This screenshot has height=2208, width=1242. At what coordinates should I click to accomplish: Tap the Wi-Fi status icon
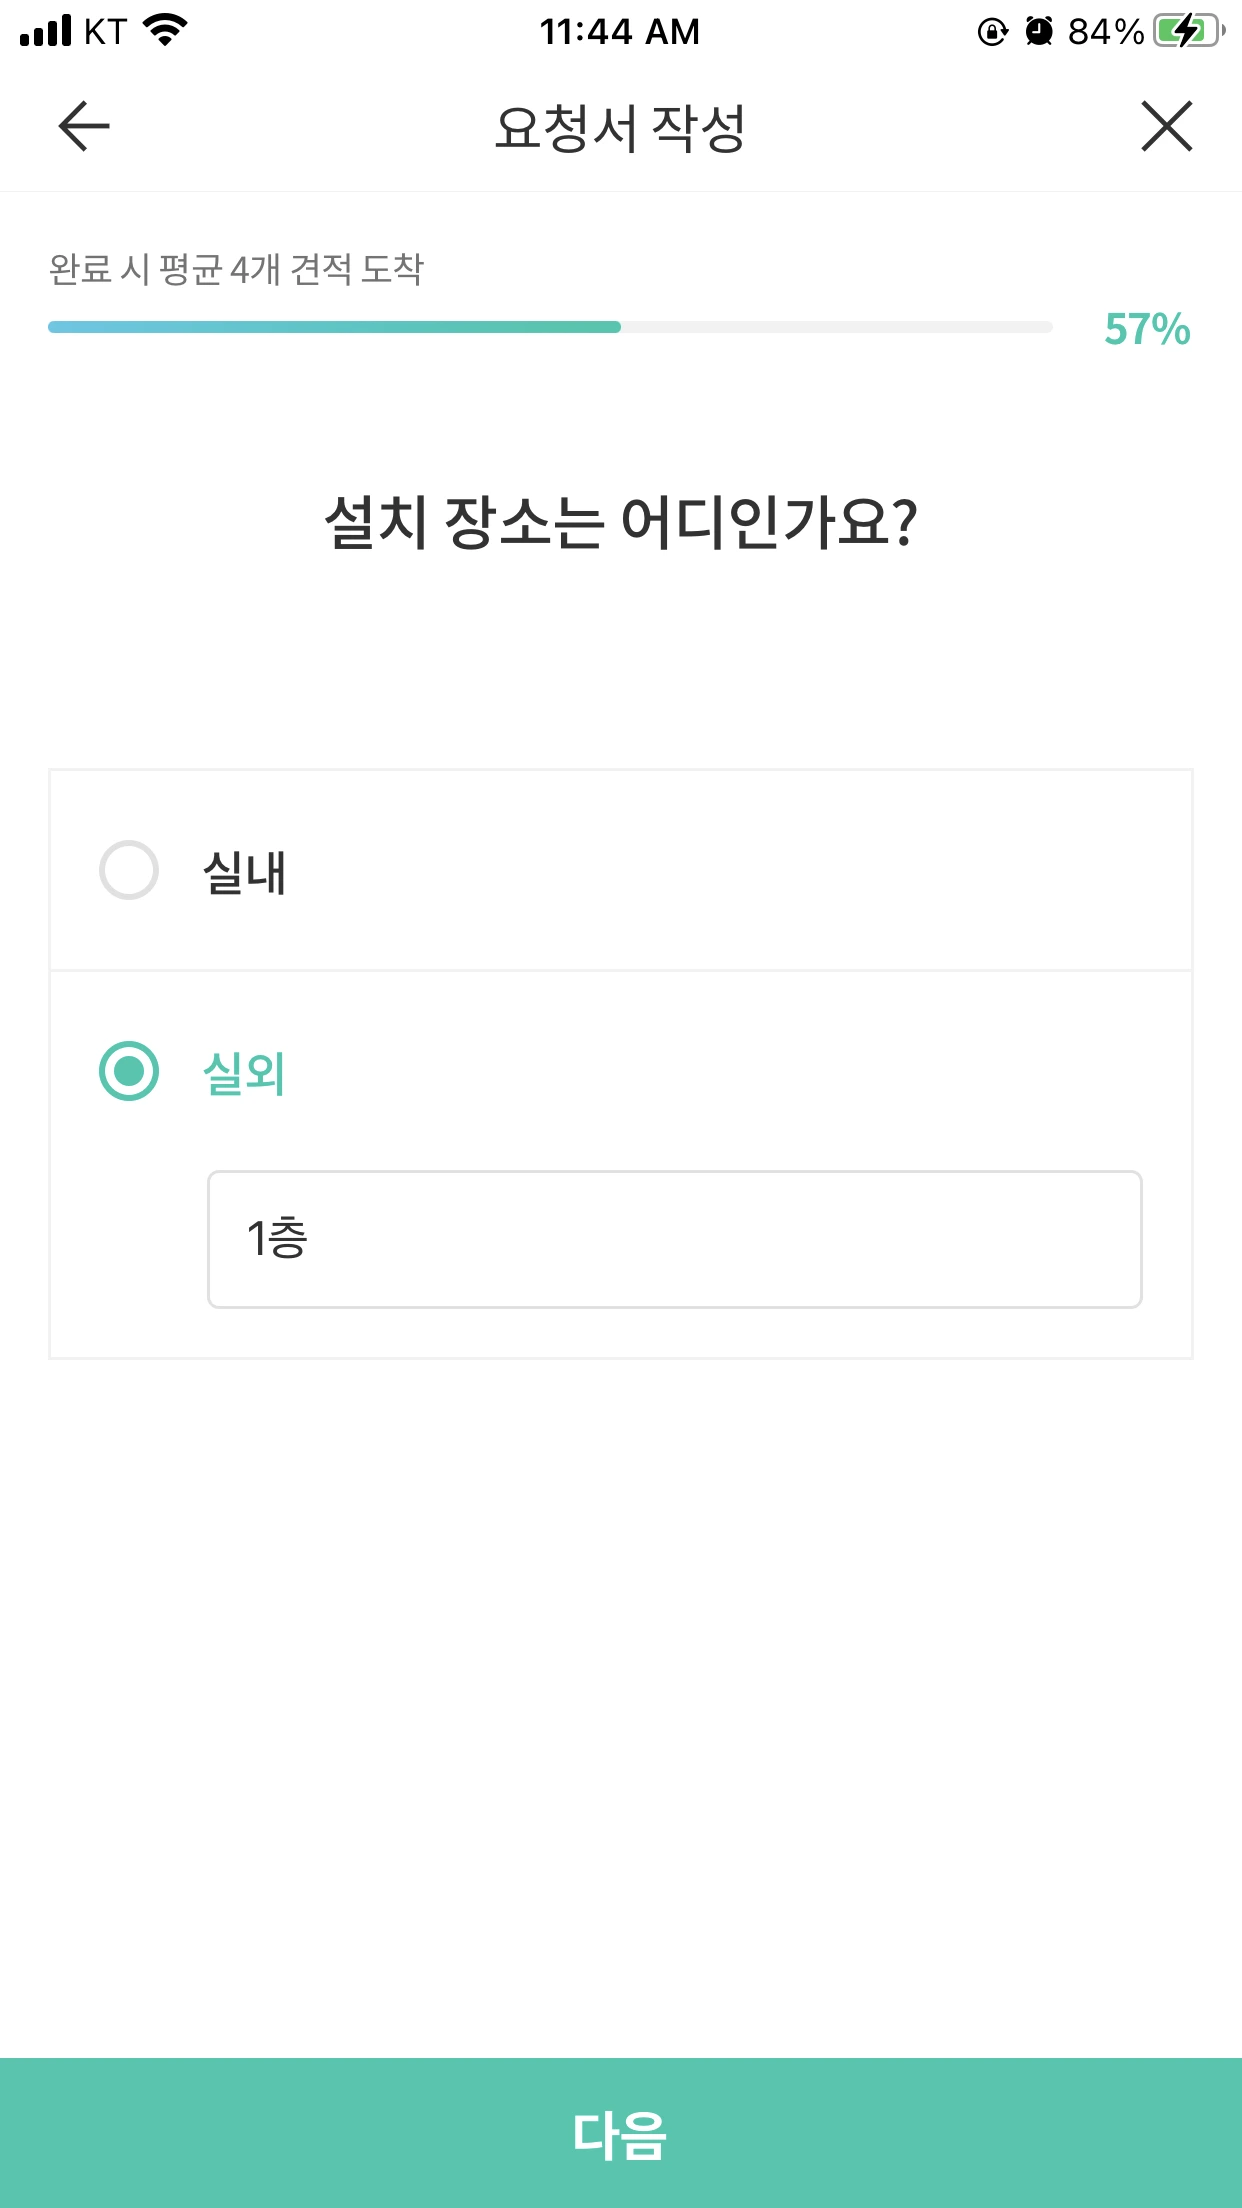166,31
